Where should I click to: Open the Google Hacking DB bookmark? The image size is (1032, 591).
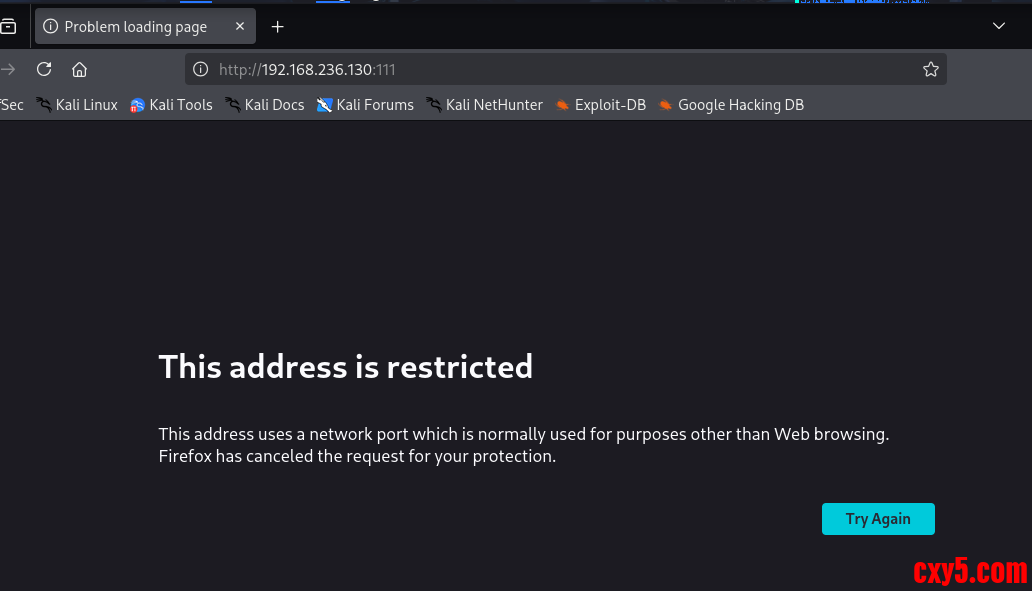(x=731, y=105)
